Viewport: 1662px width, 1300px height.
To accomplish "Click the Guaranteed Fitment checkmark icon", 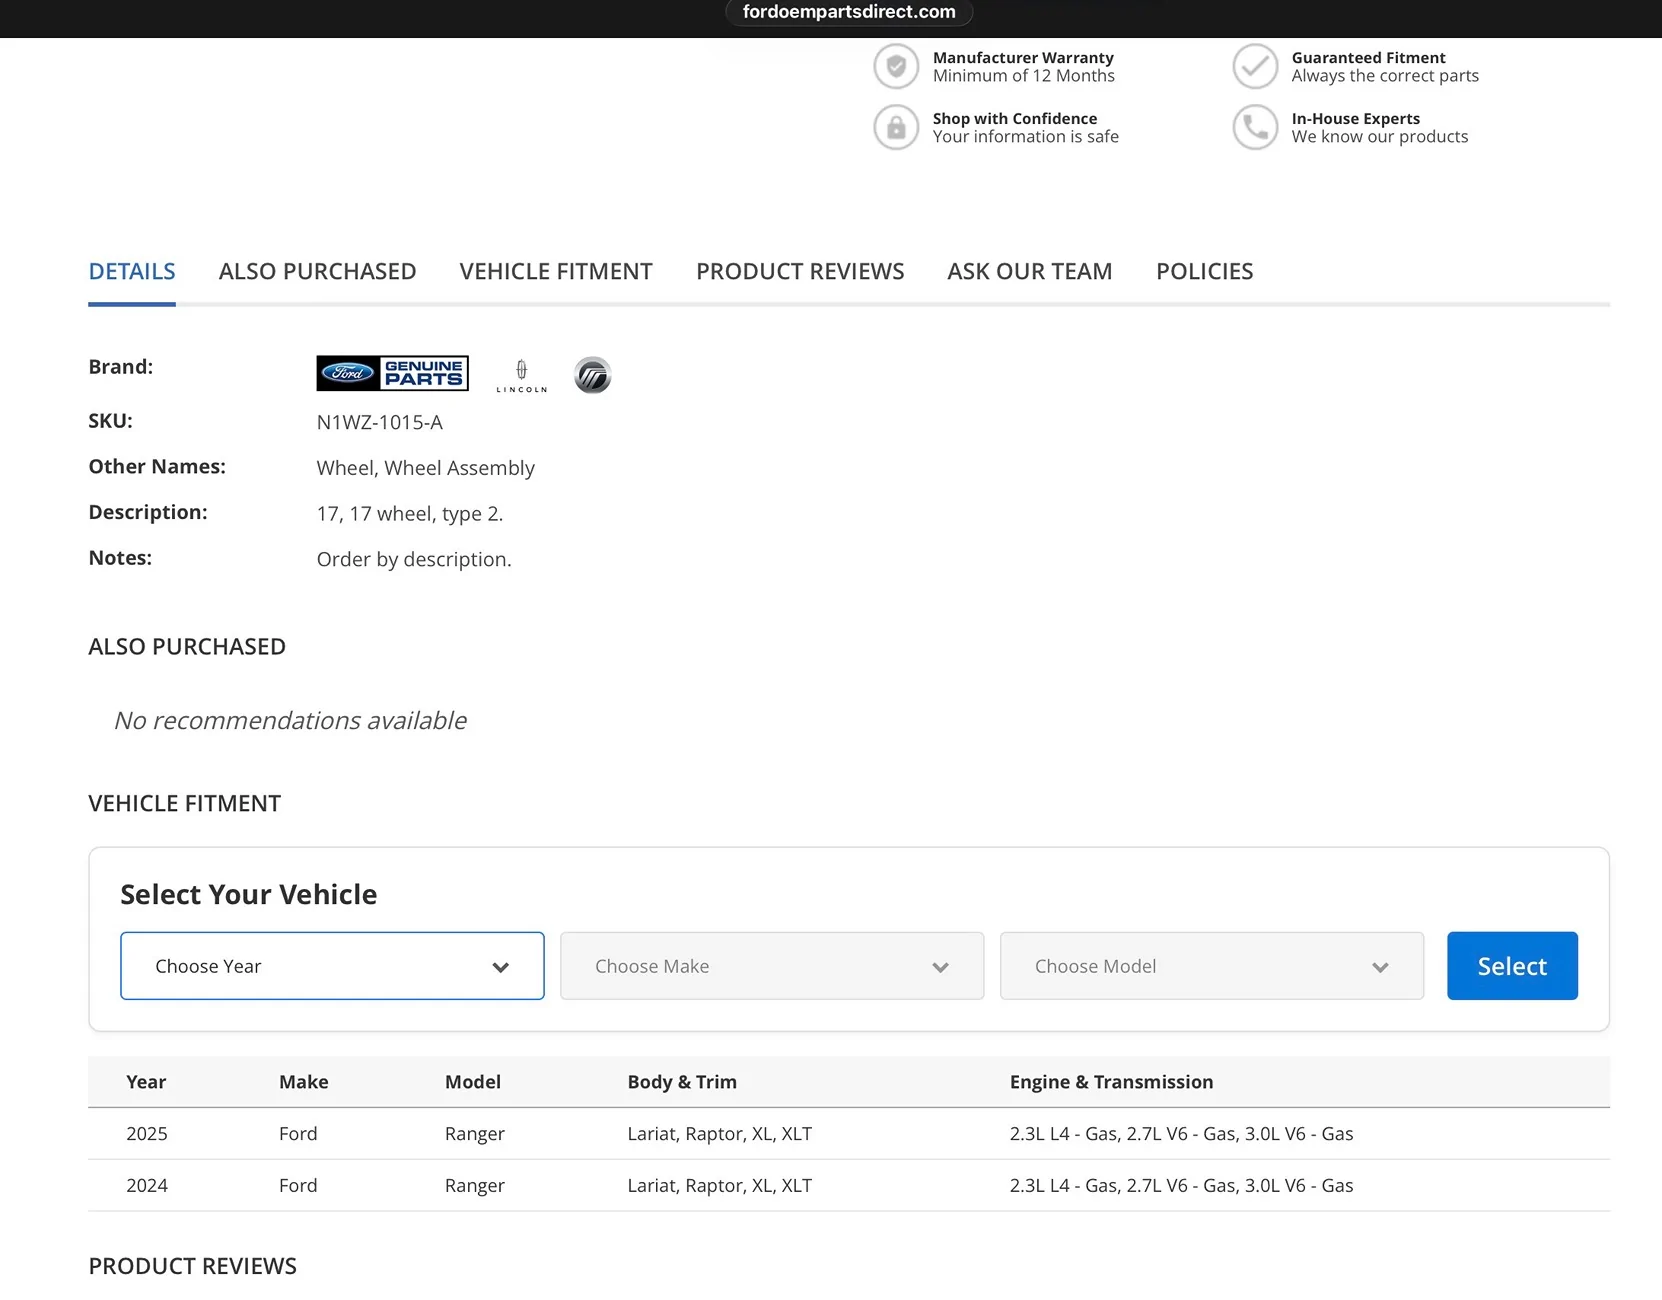I will coord(1255,67).
